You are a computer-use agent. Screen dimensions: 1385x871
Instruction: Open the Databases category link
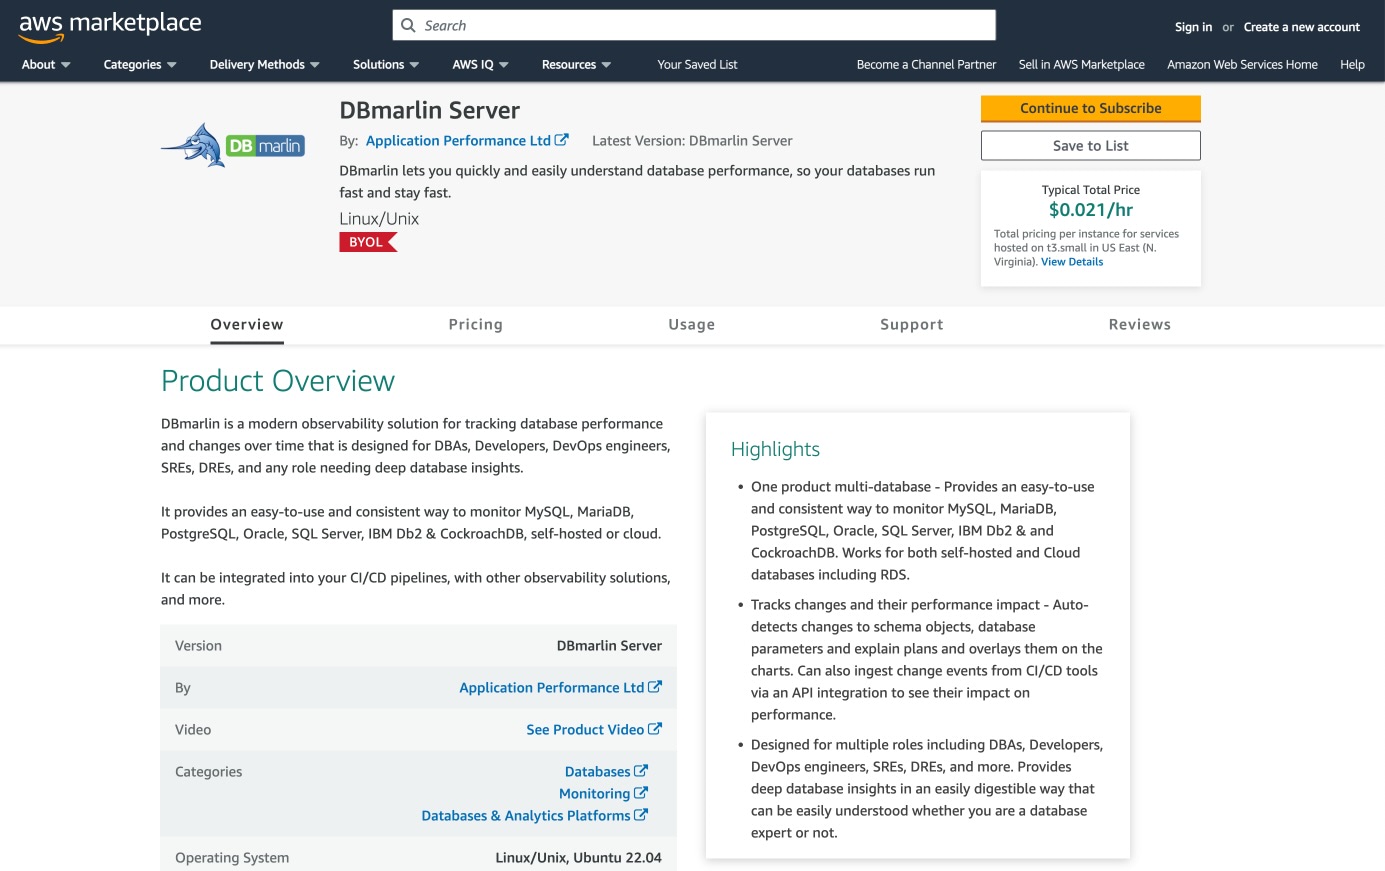click(598, 771)
